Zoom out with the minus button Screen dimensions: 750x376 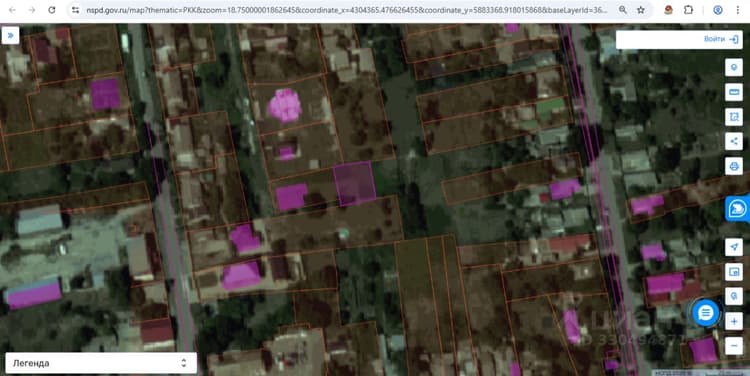734,346
